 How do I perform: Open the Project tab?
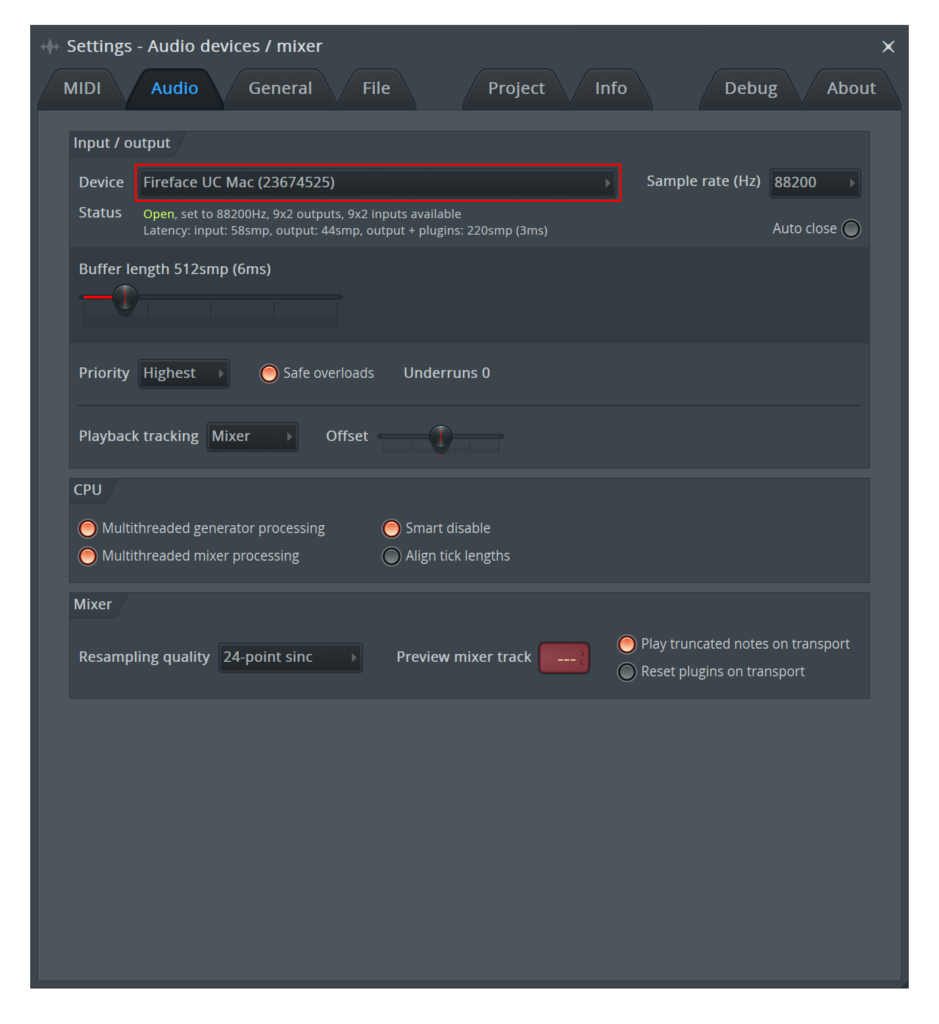516,88
